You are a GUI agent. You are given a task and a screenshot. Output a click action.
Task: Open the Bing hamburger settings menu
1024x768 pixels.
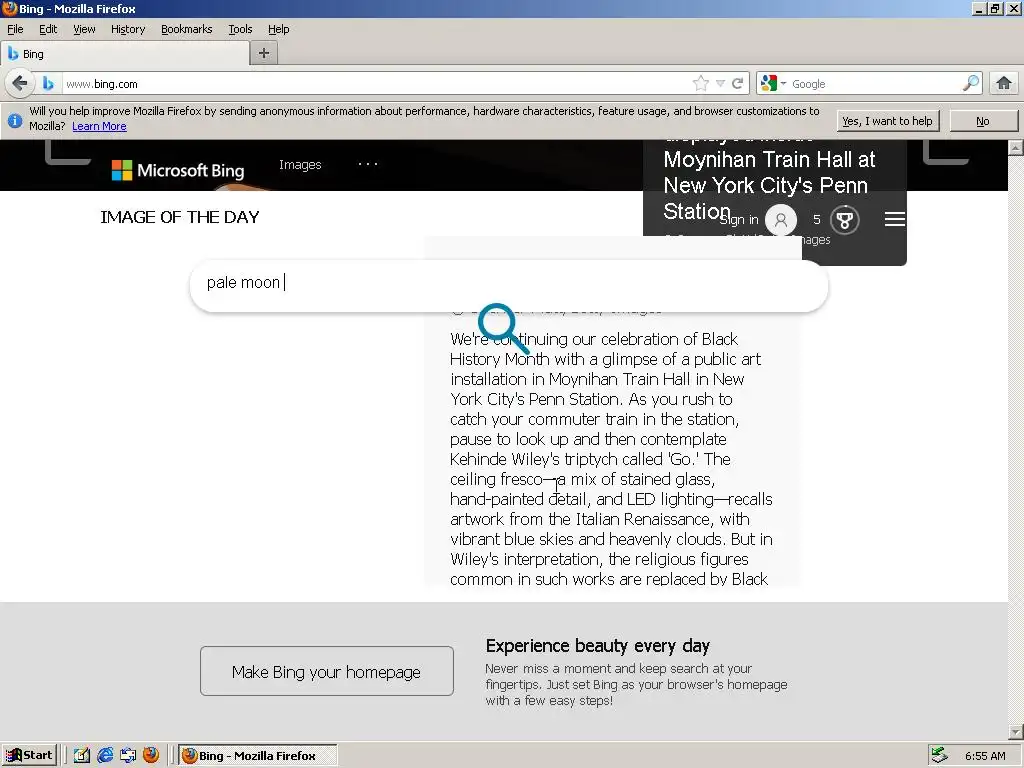895,219
